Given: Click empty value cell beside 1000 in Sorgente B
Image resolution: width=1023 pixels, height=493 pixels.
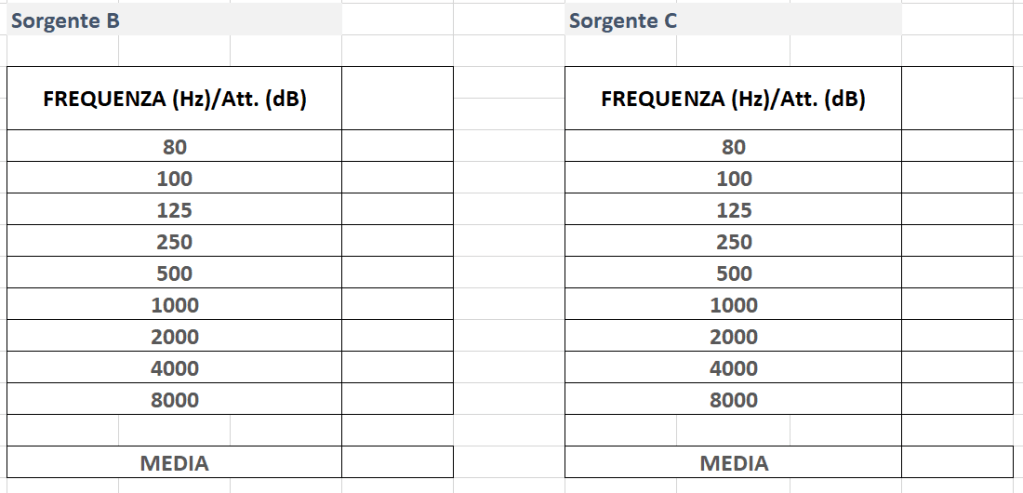Looking at the screenshot, I should pos(397,305).
